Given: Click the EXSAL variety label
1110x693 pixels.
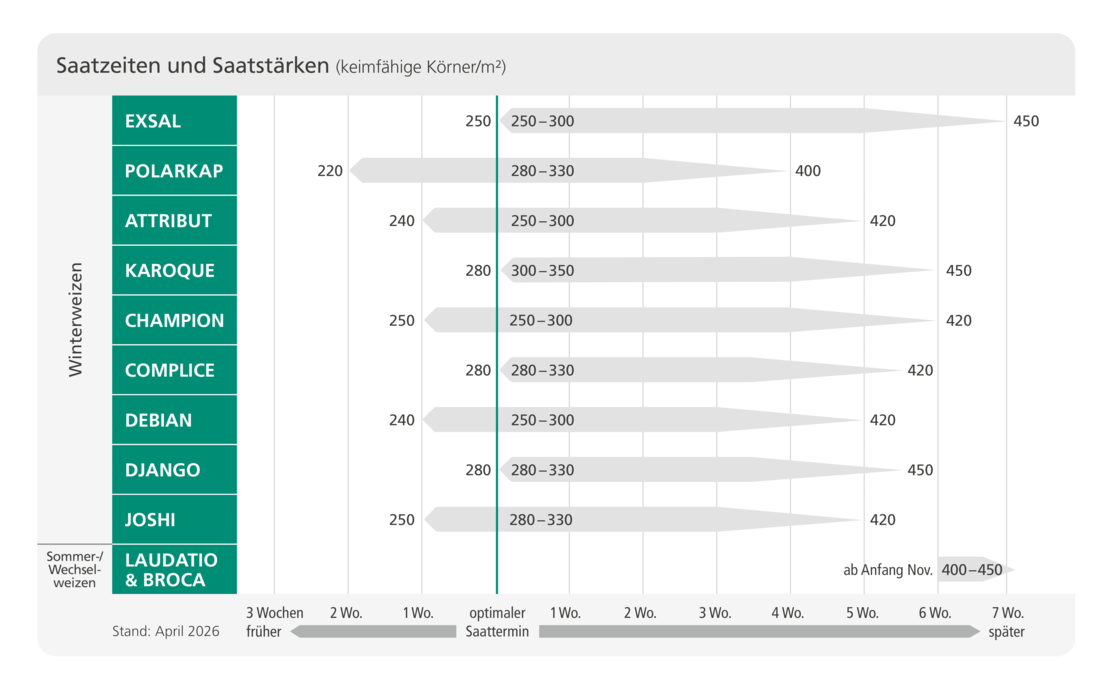Looking at the screenshot, I should click(x=174, y=120).
